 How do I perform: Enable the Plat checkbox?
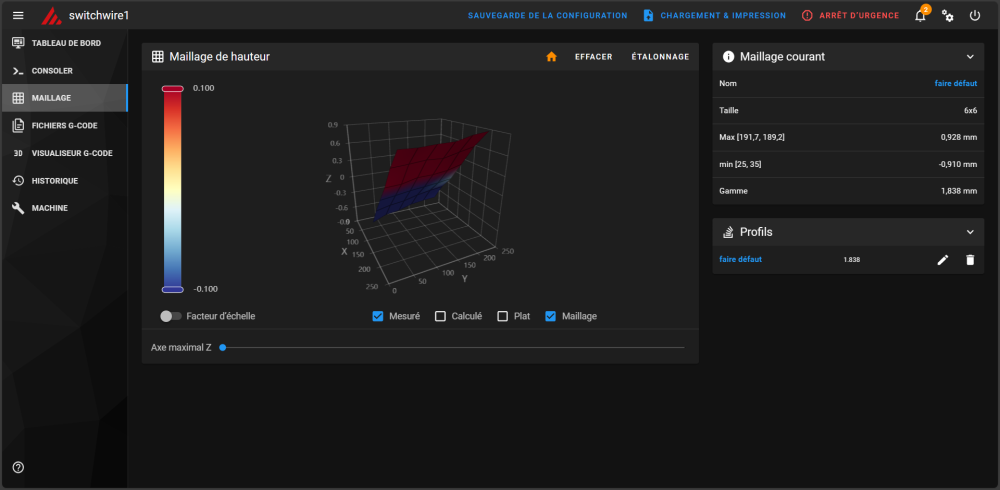coord(503,316)
